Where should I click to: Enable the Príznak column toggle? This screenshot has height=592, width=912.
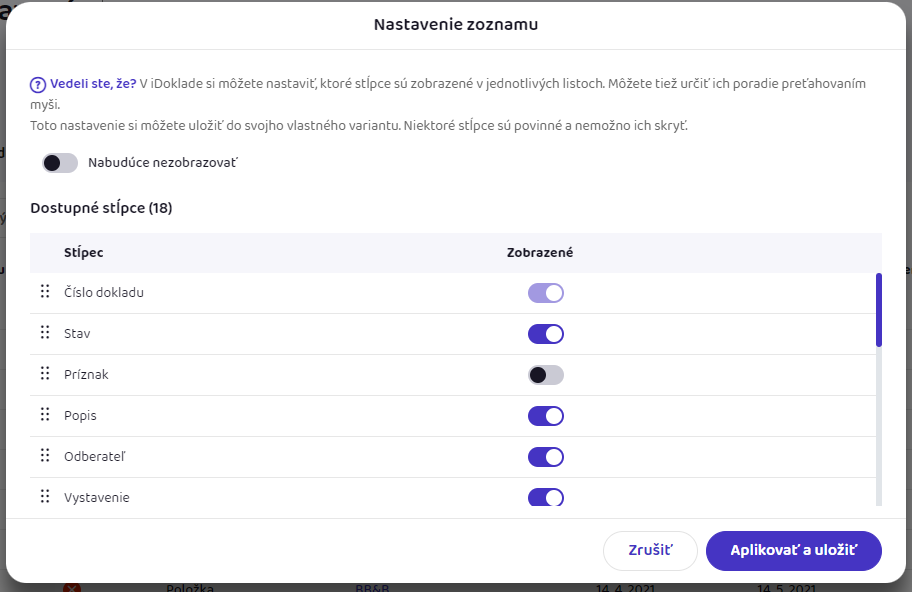point(546,375)
